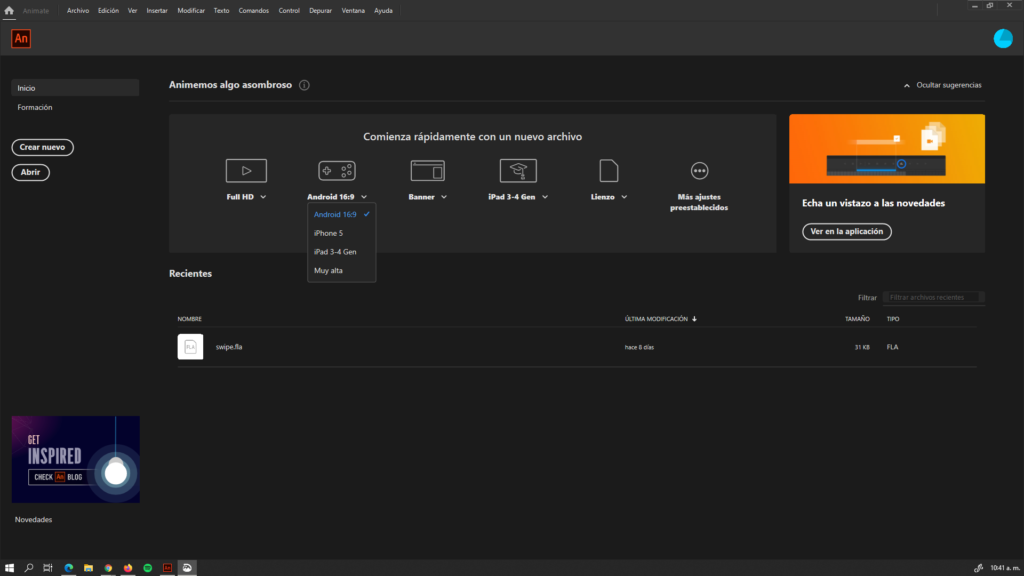Click the Android gamepad preset icon
This screenshot has width=1024, height=576.
pos(337,171)
